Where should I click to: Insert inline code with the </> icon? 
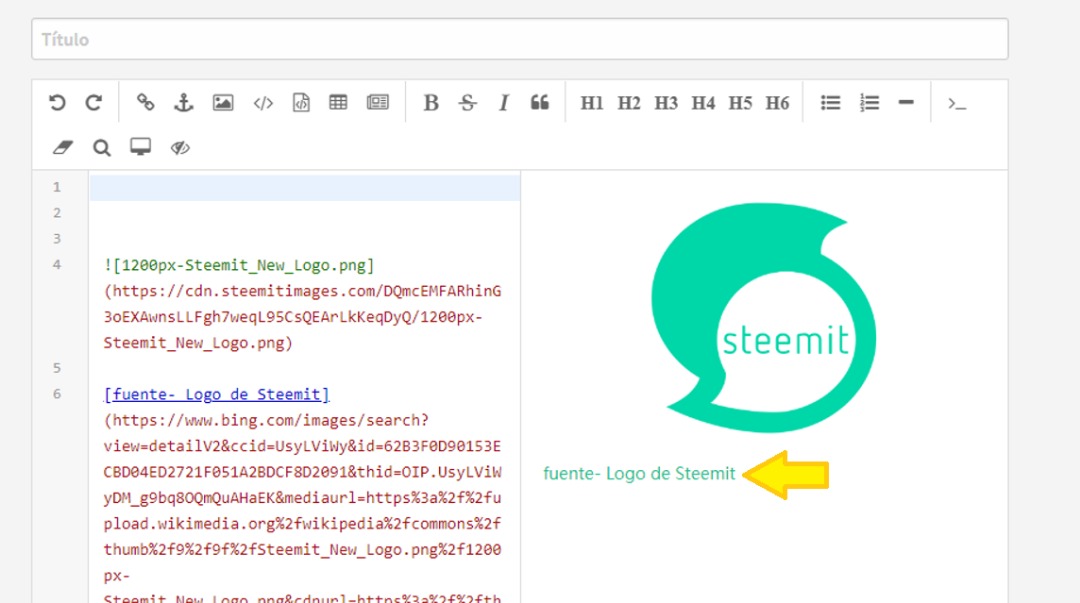tap(263, 103)
